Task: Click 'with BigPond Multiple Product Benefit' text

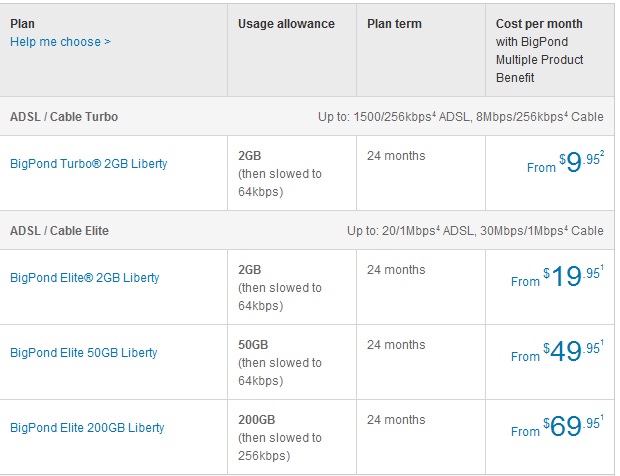Action: 539,60
